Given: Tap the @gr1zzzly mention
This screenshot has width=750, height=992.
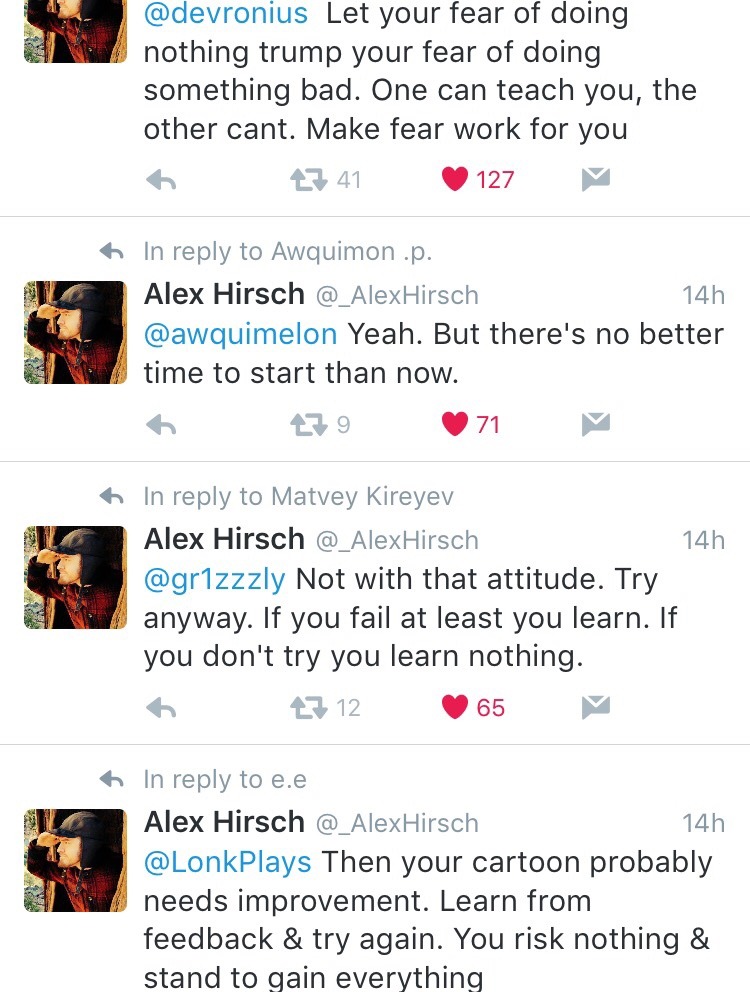Looking at the screenshot, I should click(x=215, y=579).
